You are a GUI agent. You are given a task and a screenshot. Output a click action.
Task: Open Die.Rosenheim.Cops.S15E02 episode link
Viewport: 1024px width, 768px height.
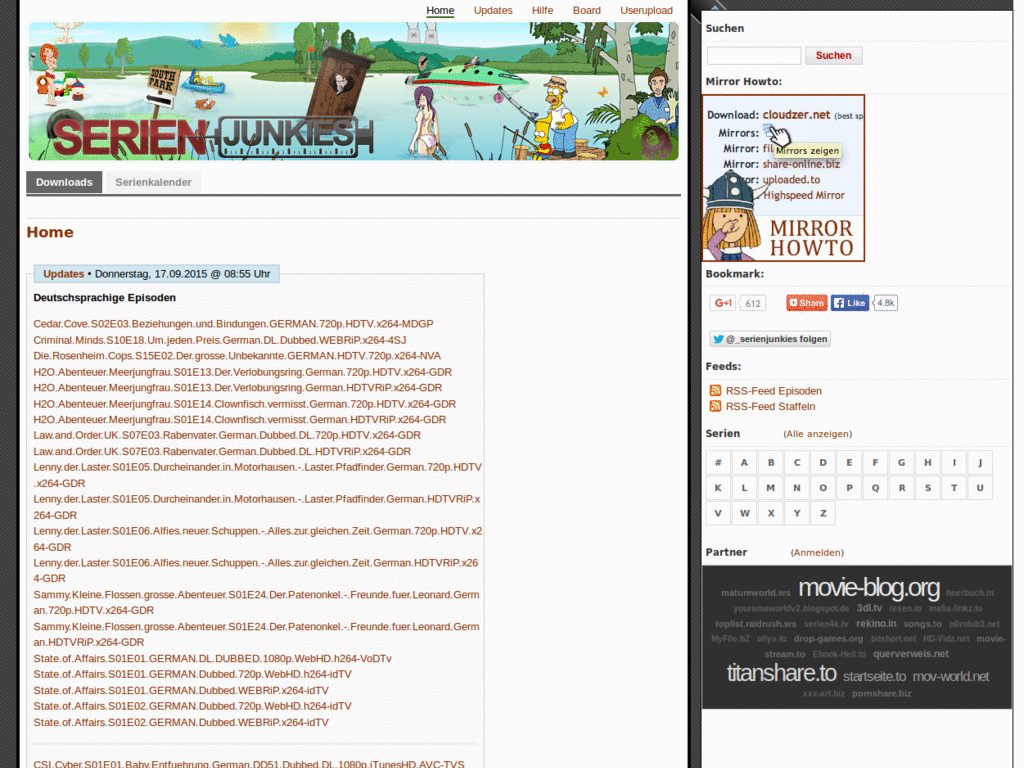click(x=237, y=356)
